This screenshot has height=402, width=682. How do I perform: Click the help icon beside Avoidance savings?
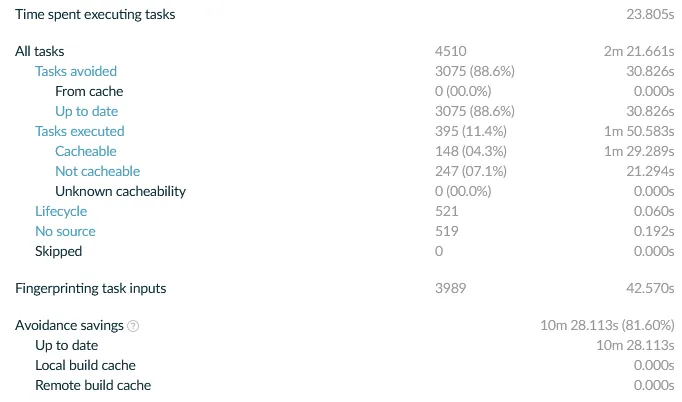click(x=134, y=326)
